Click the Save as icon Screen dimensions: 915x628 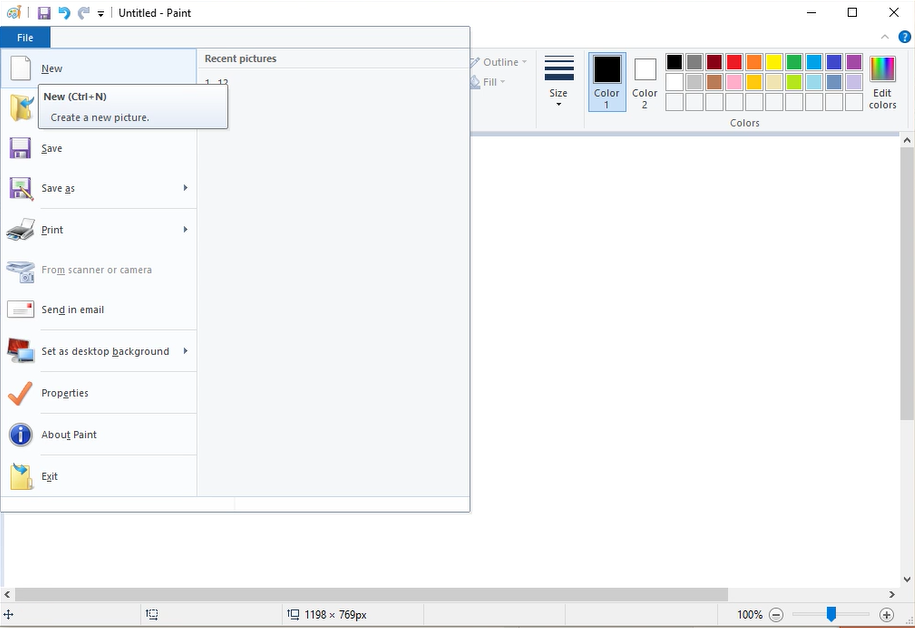(x=21, y=189)
